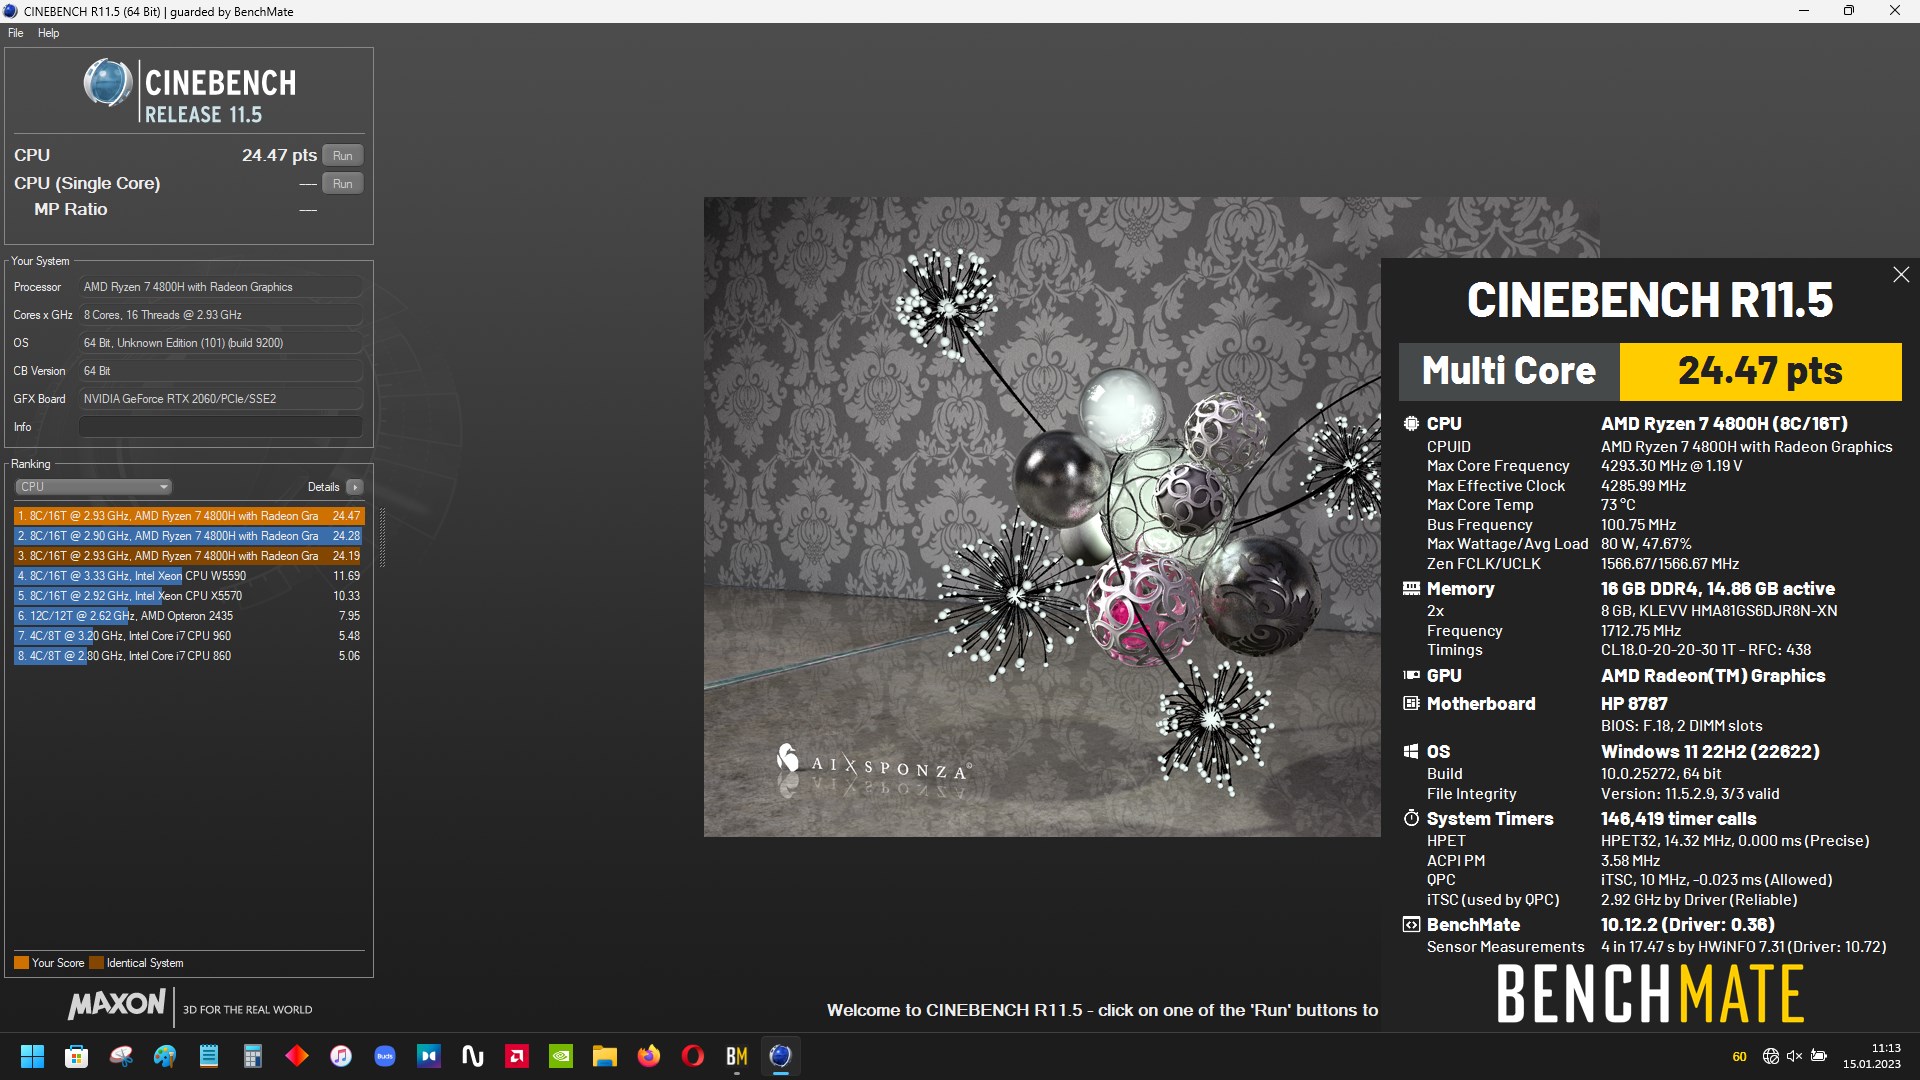Open Firefox from taskbar
The image size is (1920, 1080).
pyautogui.click(x=649, y=1056)
